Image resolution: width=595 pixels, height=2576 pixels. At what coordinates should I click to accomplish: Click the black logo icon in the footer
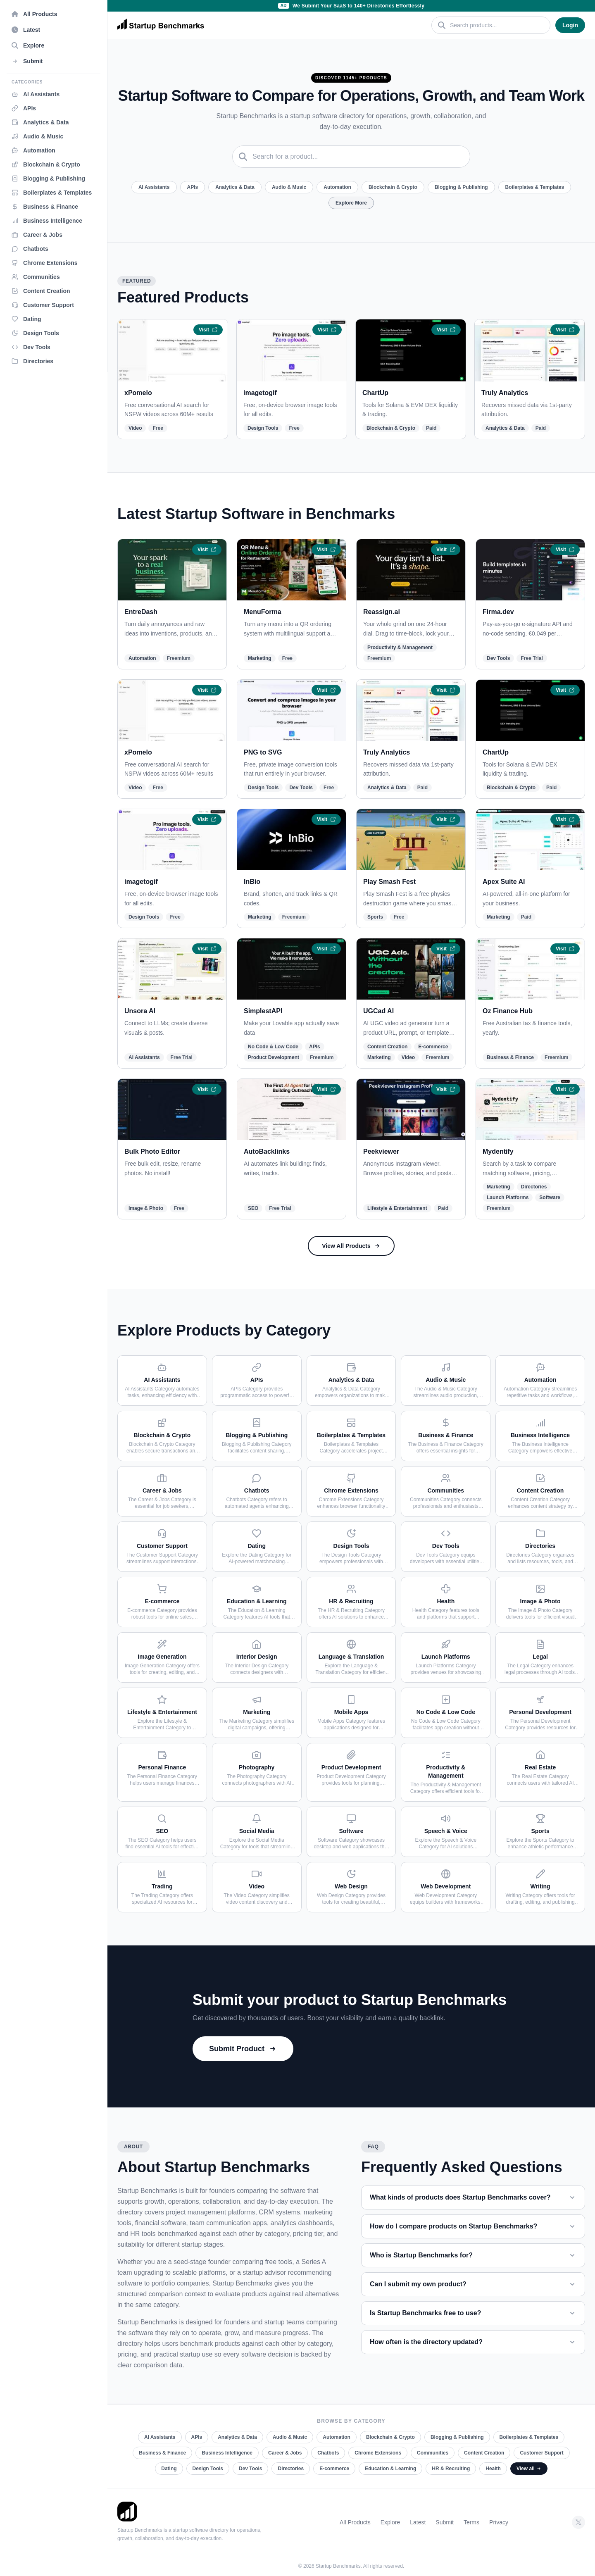pyautogui.click(x=127, y=2511)
